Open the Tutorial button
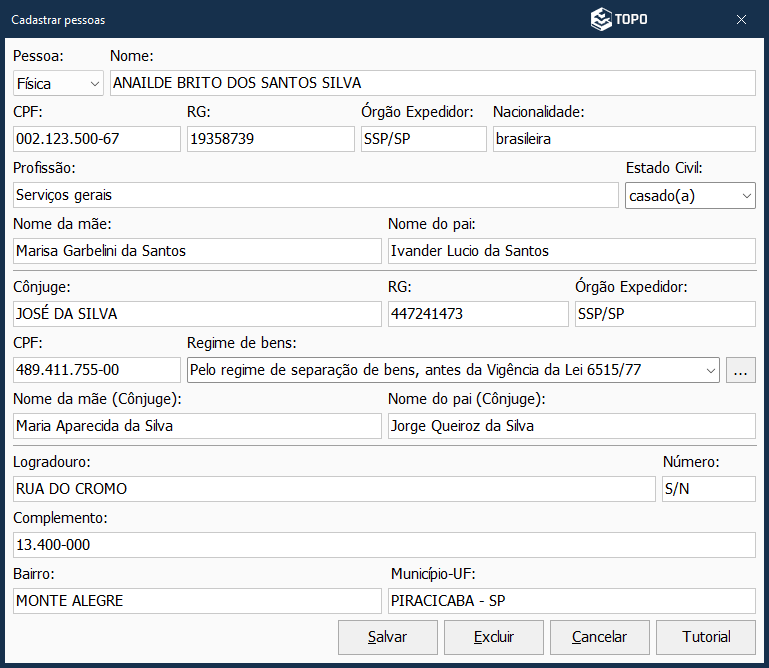Image resolution: width=769 pixels, height=668 pixels. click(x=706, y=637)
